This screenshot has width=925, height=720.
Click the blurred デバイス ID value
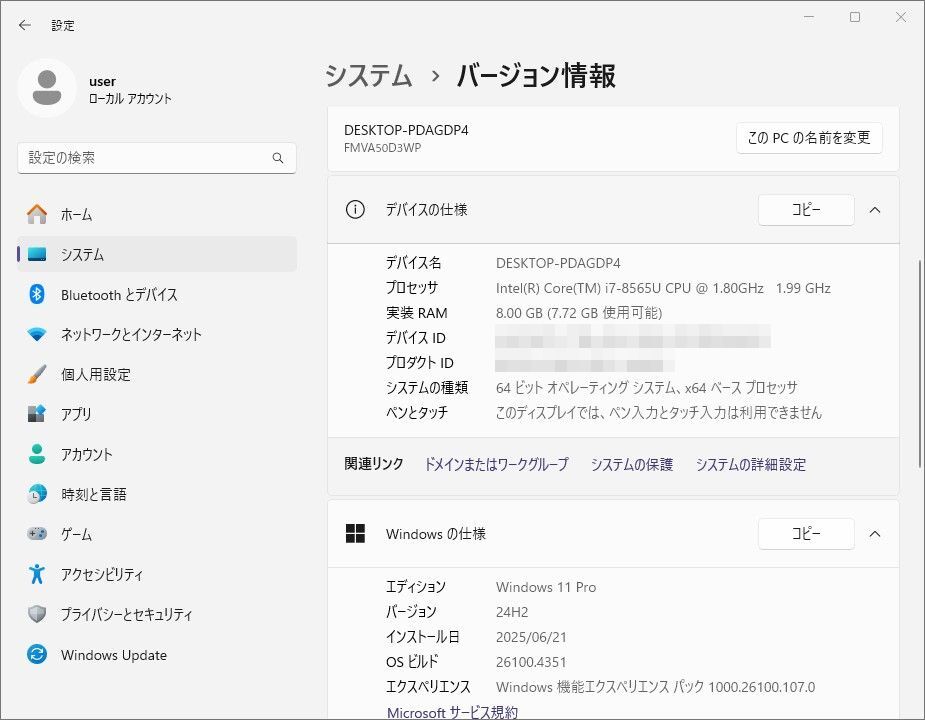632,338
